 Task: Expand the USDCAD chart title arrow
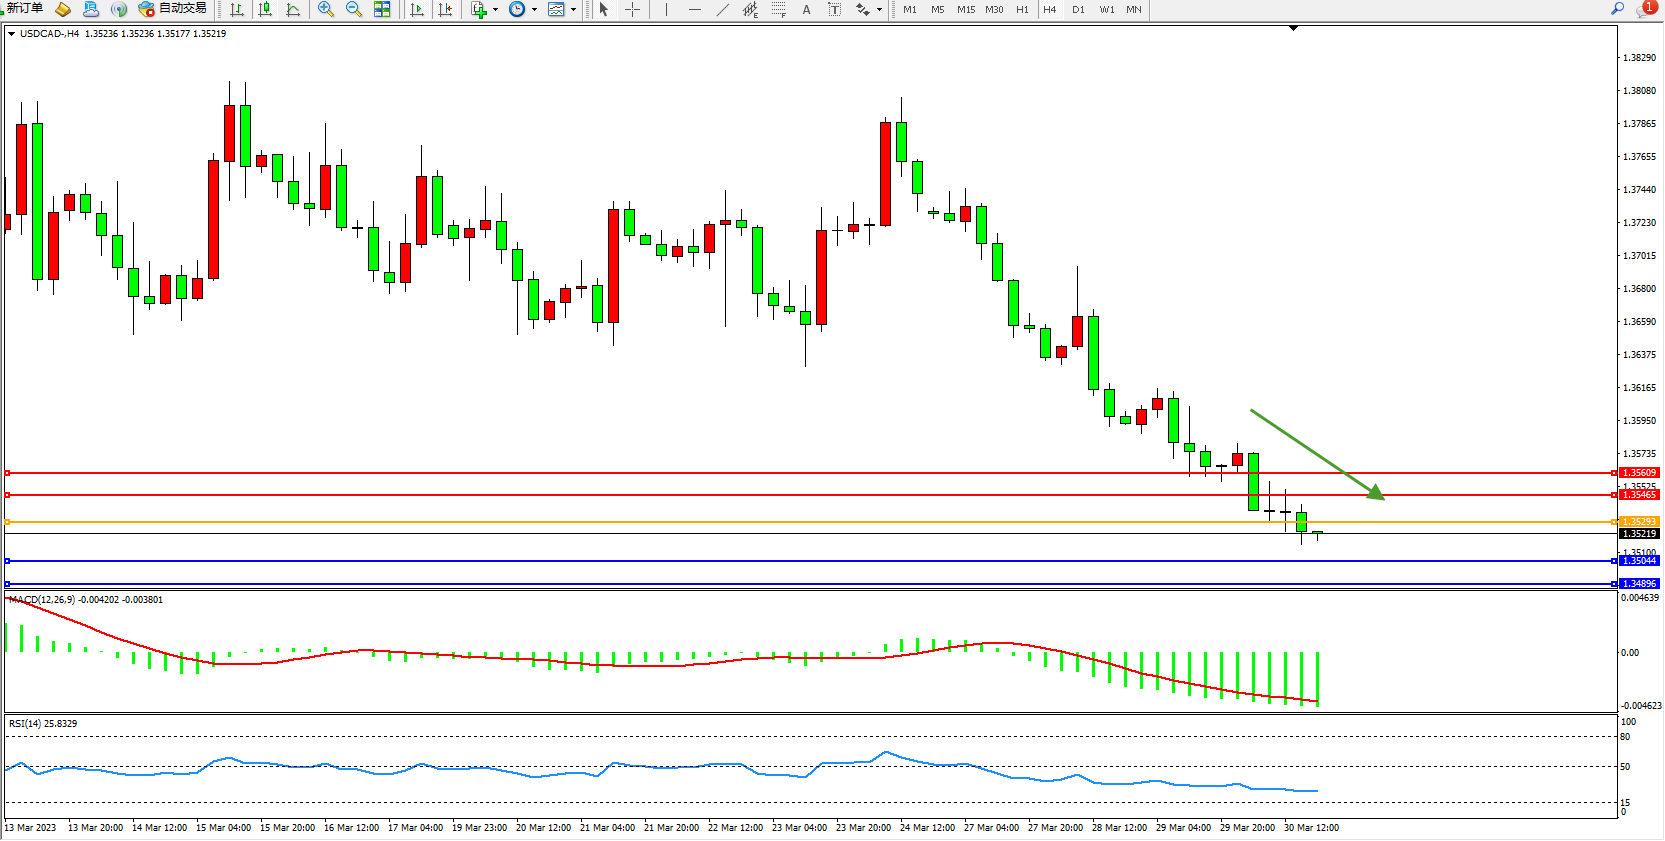click(11, 34)
